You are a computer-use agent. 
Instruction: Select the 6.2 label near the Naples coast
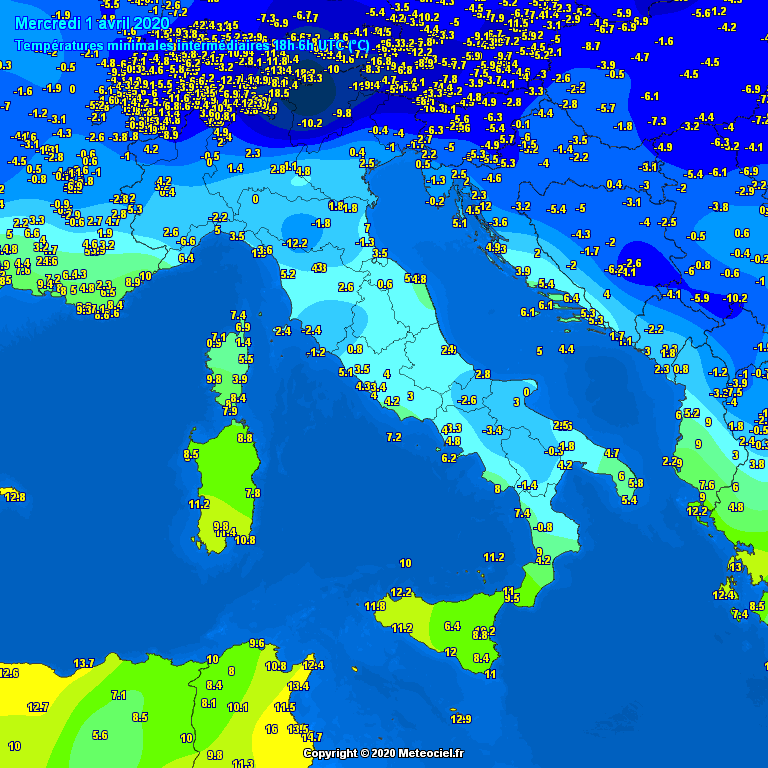pos(449,458)
